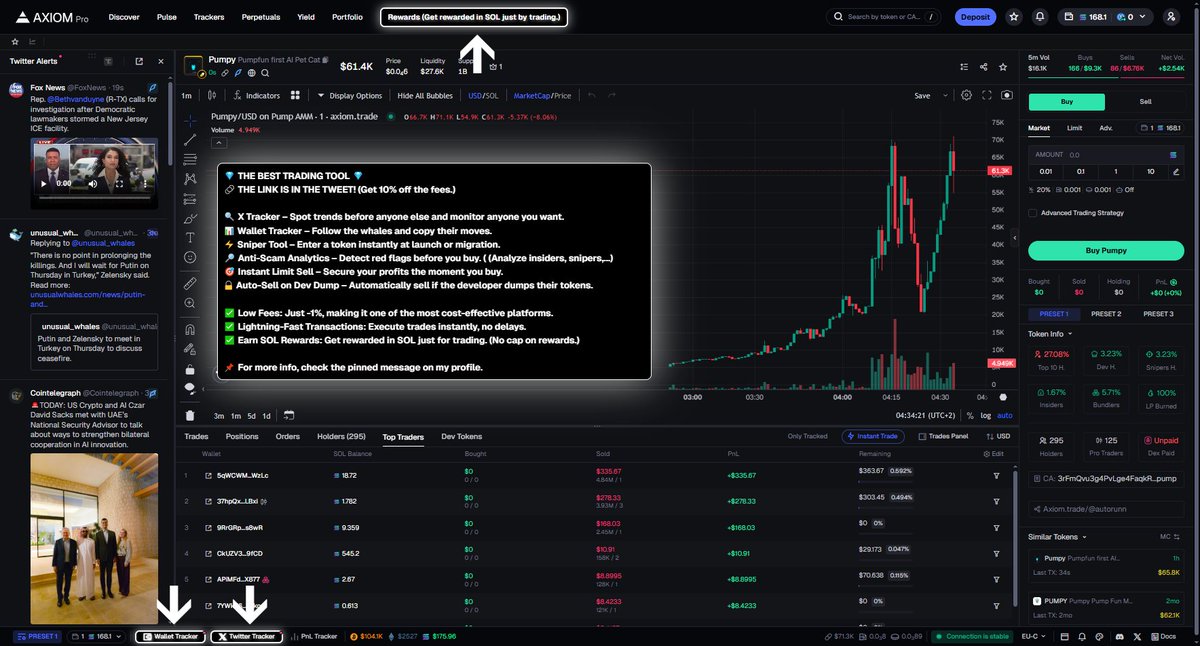Open the Save chart dropdown arrow
The width and height of the screenshot is (1200, 646).
[x=944, y=96]
